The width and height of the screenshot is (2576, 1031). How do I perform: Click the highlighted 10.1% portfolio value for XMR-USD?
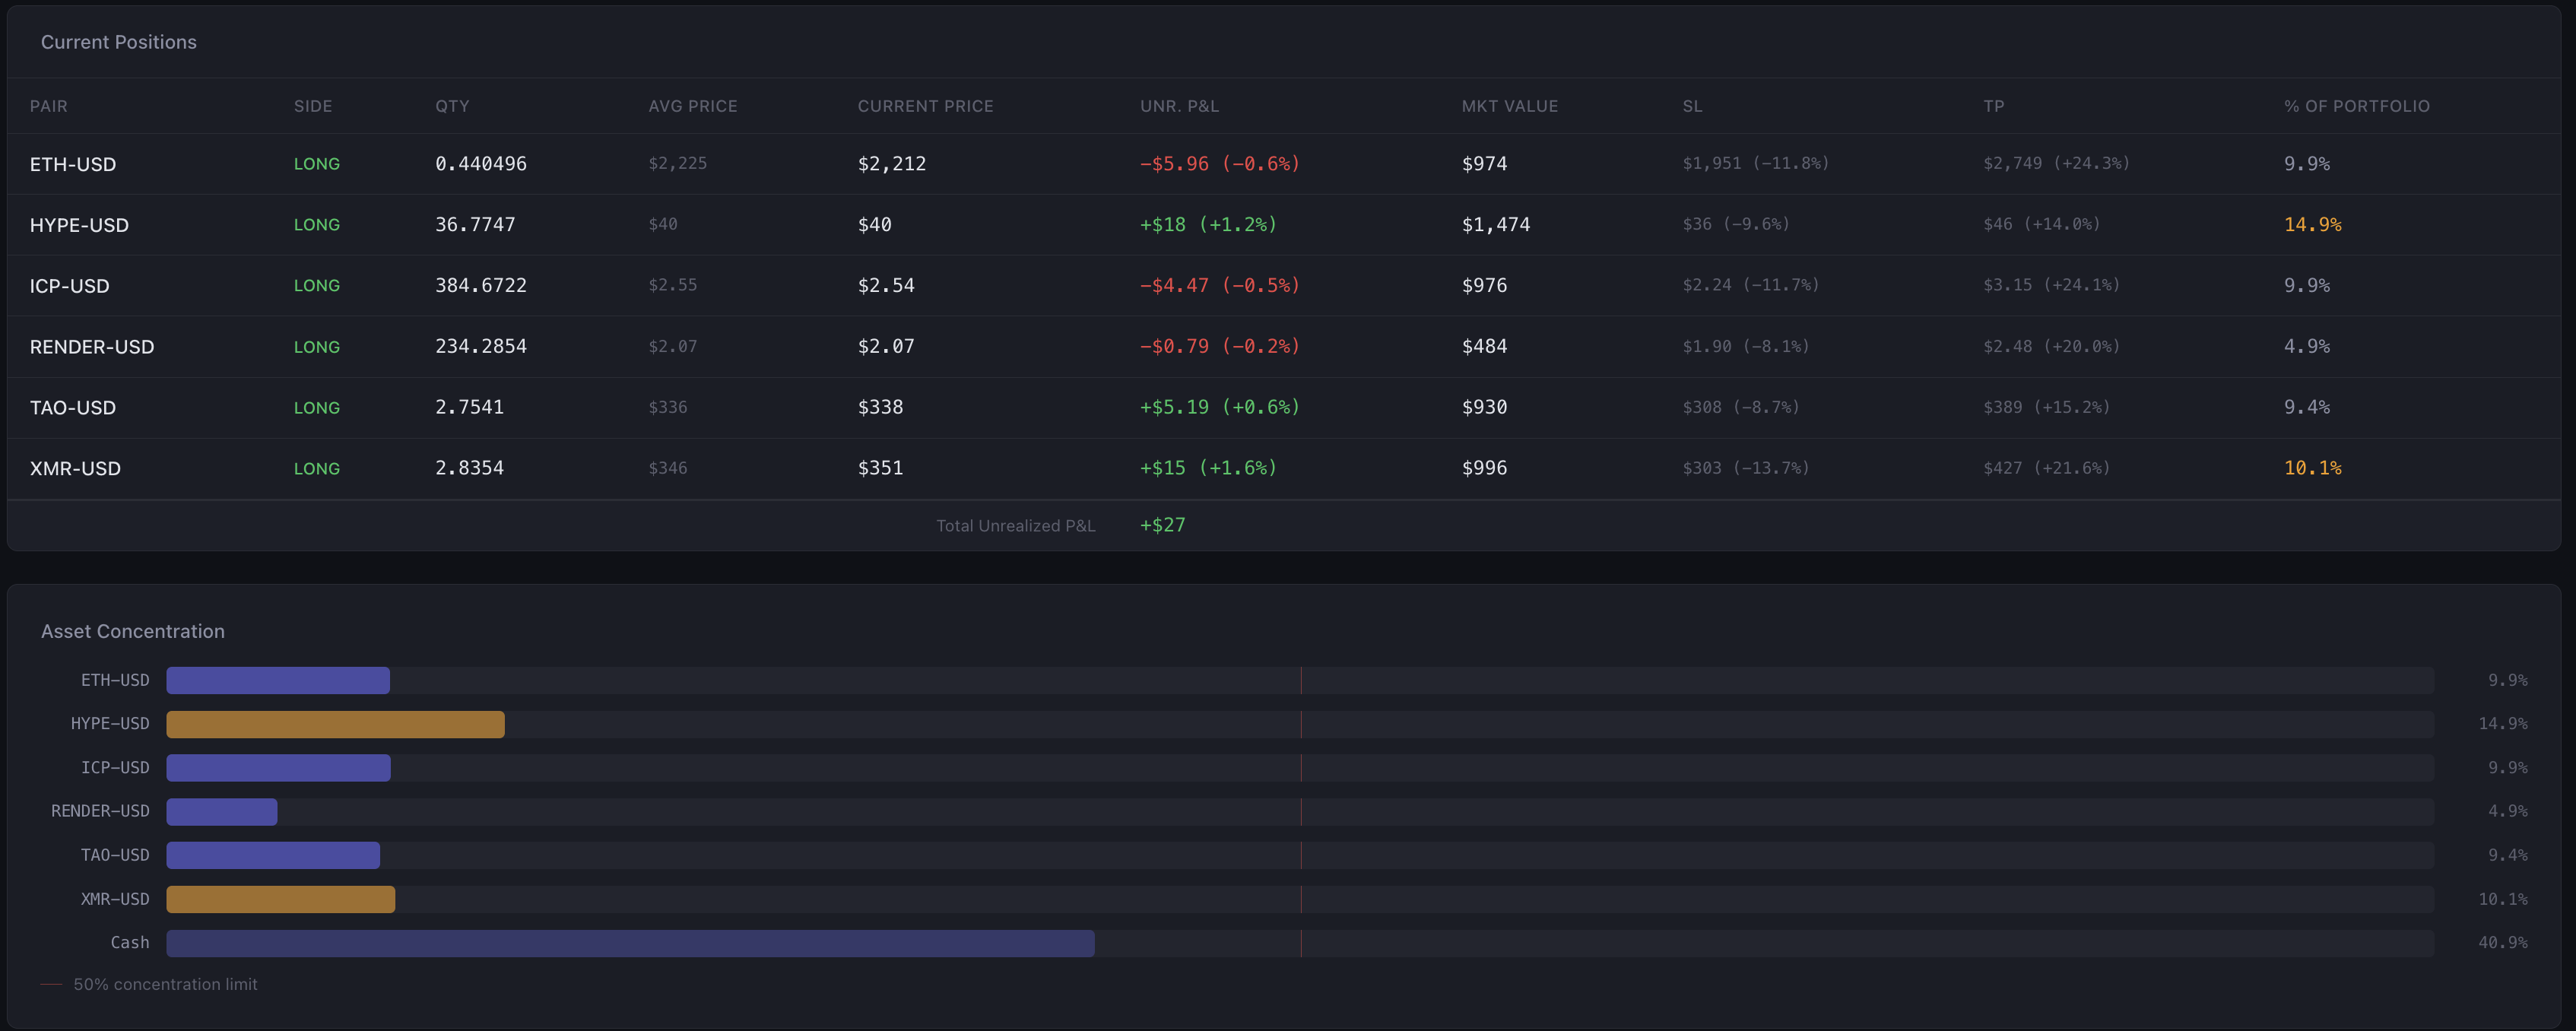point(2313,467)
